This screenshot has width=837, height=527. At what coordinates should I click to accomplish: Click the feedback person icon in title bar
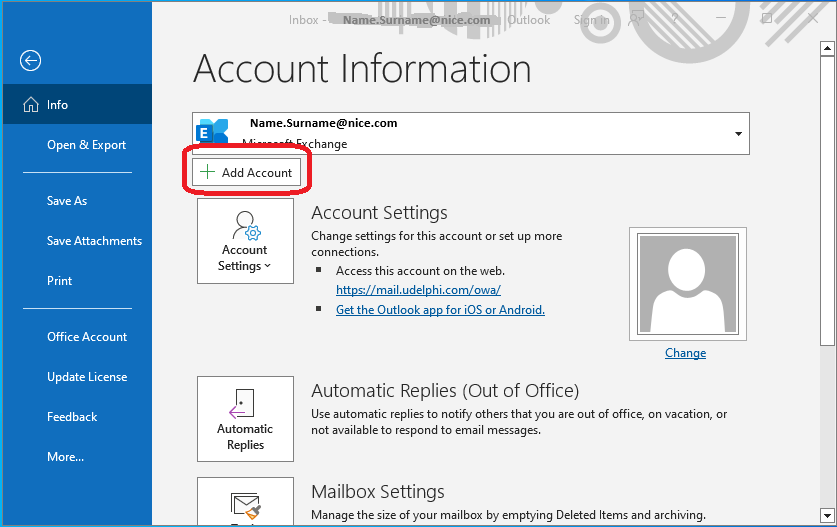coord(636,20)
